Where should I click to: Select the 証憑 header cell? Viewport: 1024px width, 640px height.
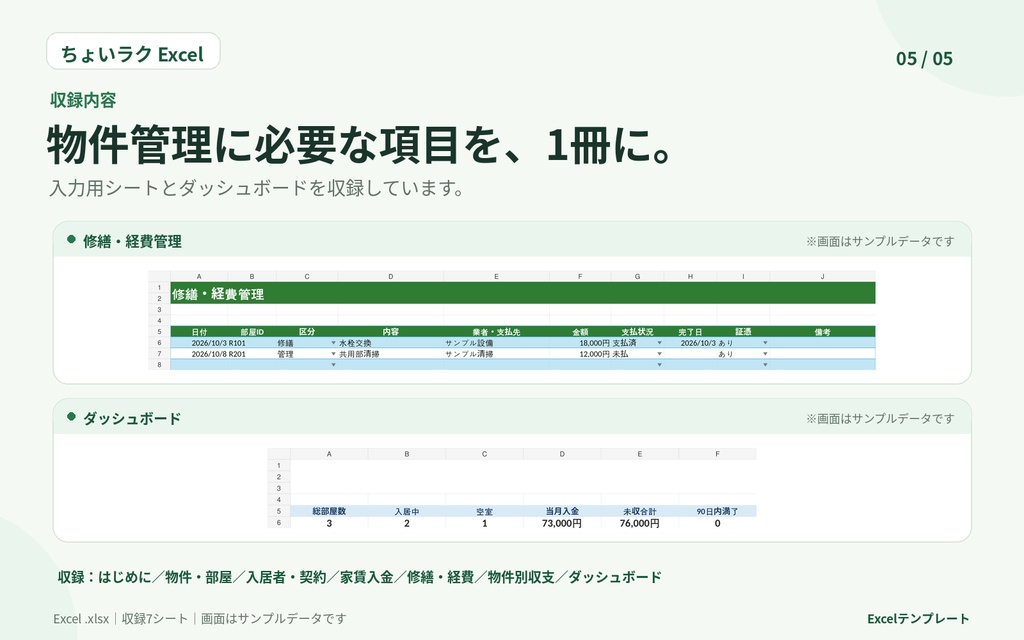[743, 332]
